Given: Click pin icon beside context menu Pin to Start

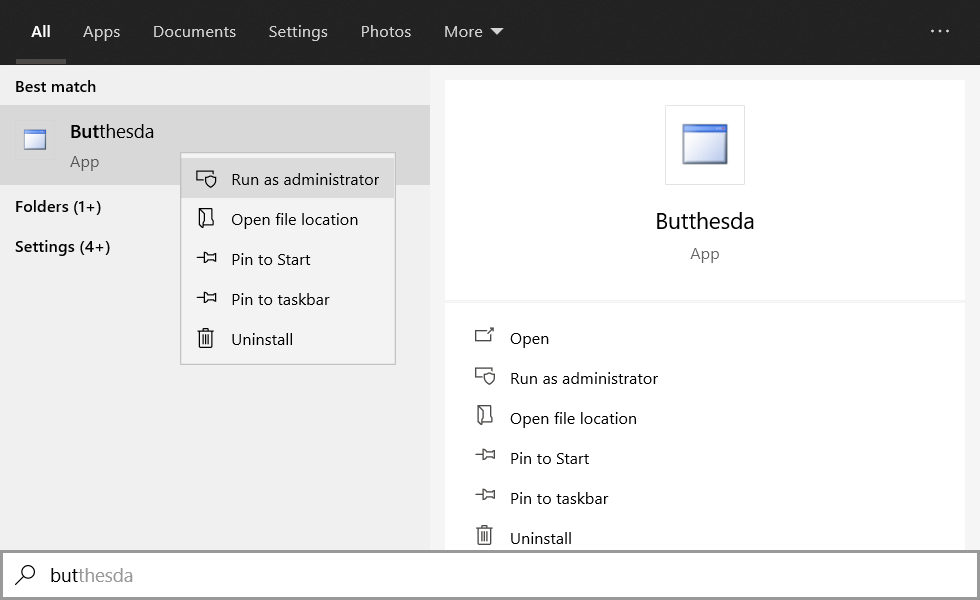Looking at the screenshot, I should click(x=206, y=258).
